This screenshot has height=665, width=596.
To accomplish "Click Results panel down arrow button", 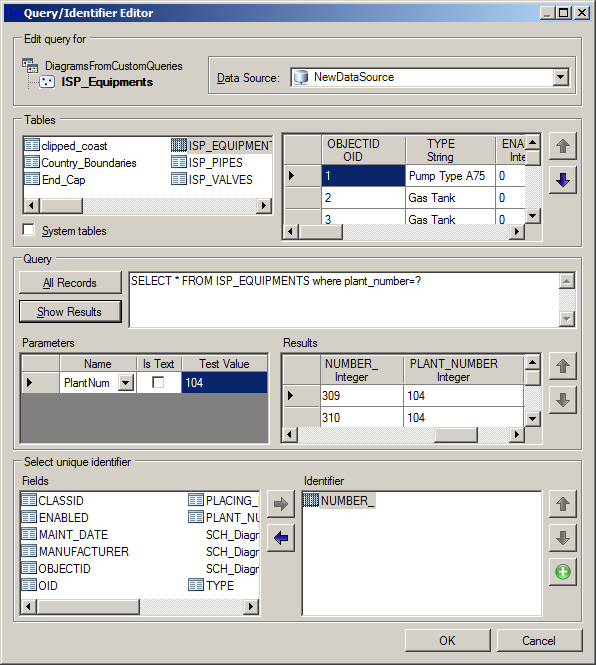I will [562, 400].
